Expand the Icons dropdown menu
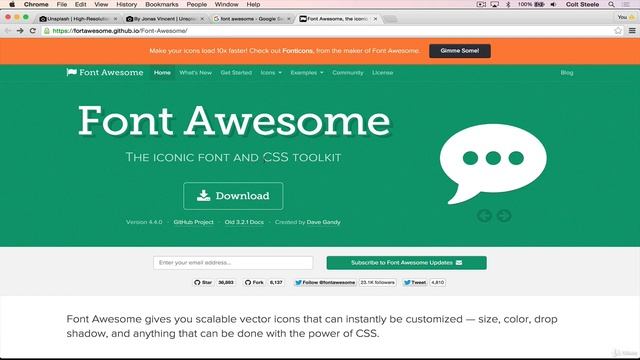Viewport: 640px width, 360px height. click(271, 73)
